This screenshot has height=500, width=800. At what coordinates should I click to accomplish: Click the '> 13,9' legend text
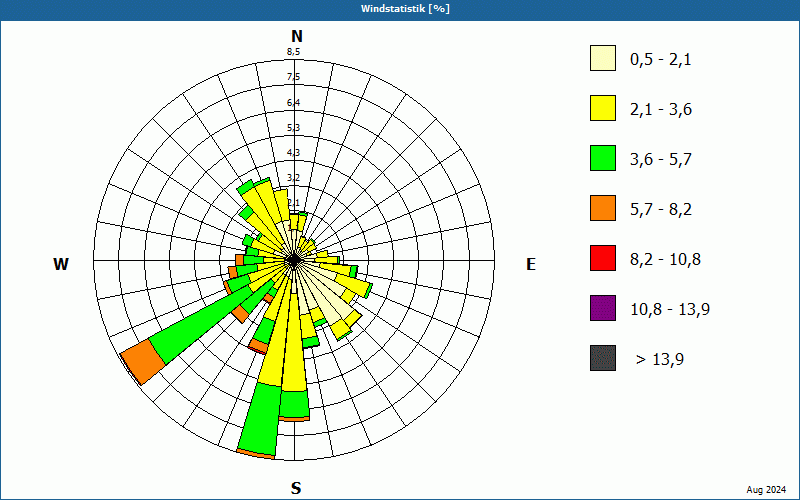(660, 360)
